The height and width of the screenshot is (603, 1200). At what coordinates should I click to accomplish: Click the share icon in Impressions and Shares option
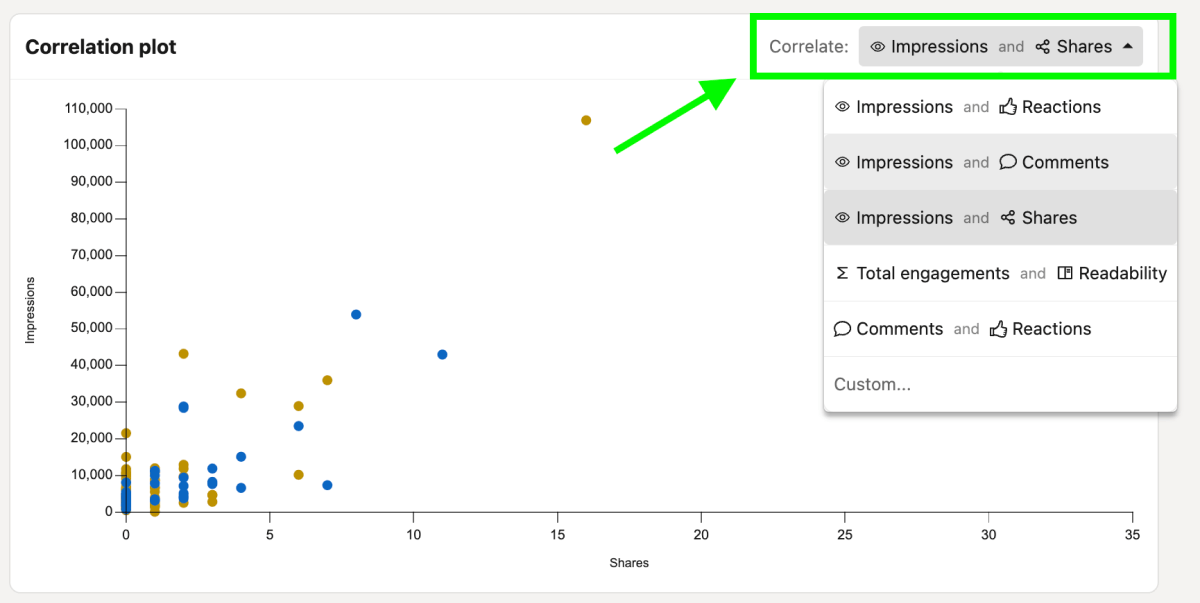[1007, 217]
